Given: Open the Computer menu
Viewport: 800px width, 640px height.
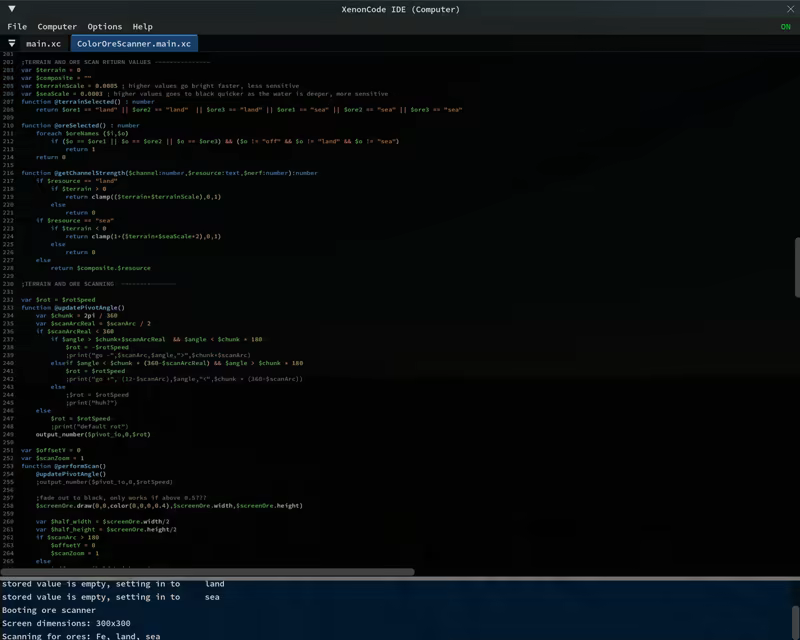Looking at the screenshot, I should point(57,27).
